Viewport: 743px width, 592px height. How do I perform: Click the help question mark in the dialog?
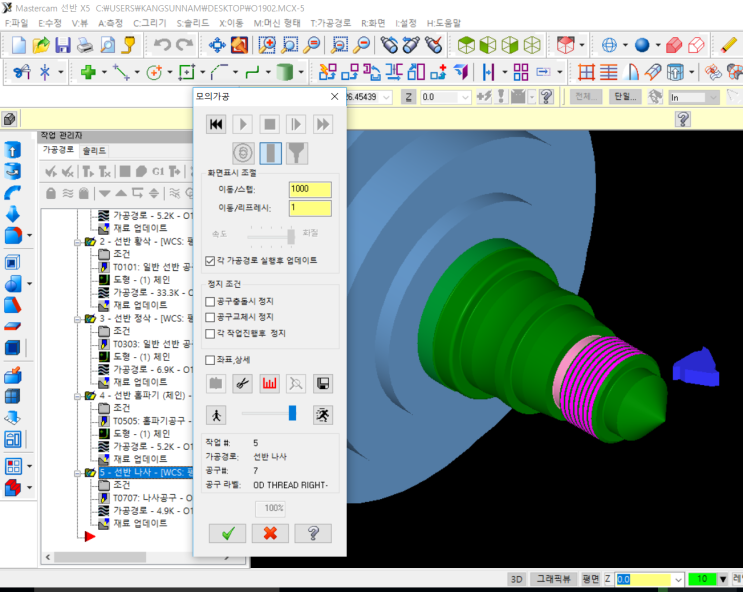point(313,533)
